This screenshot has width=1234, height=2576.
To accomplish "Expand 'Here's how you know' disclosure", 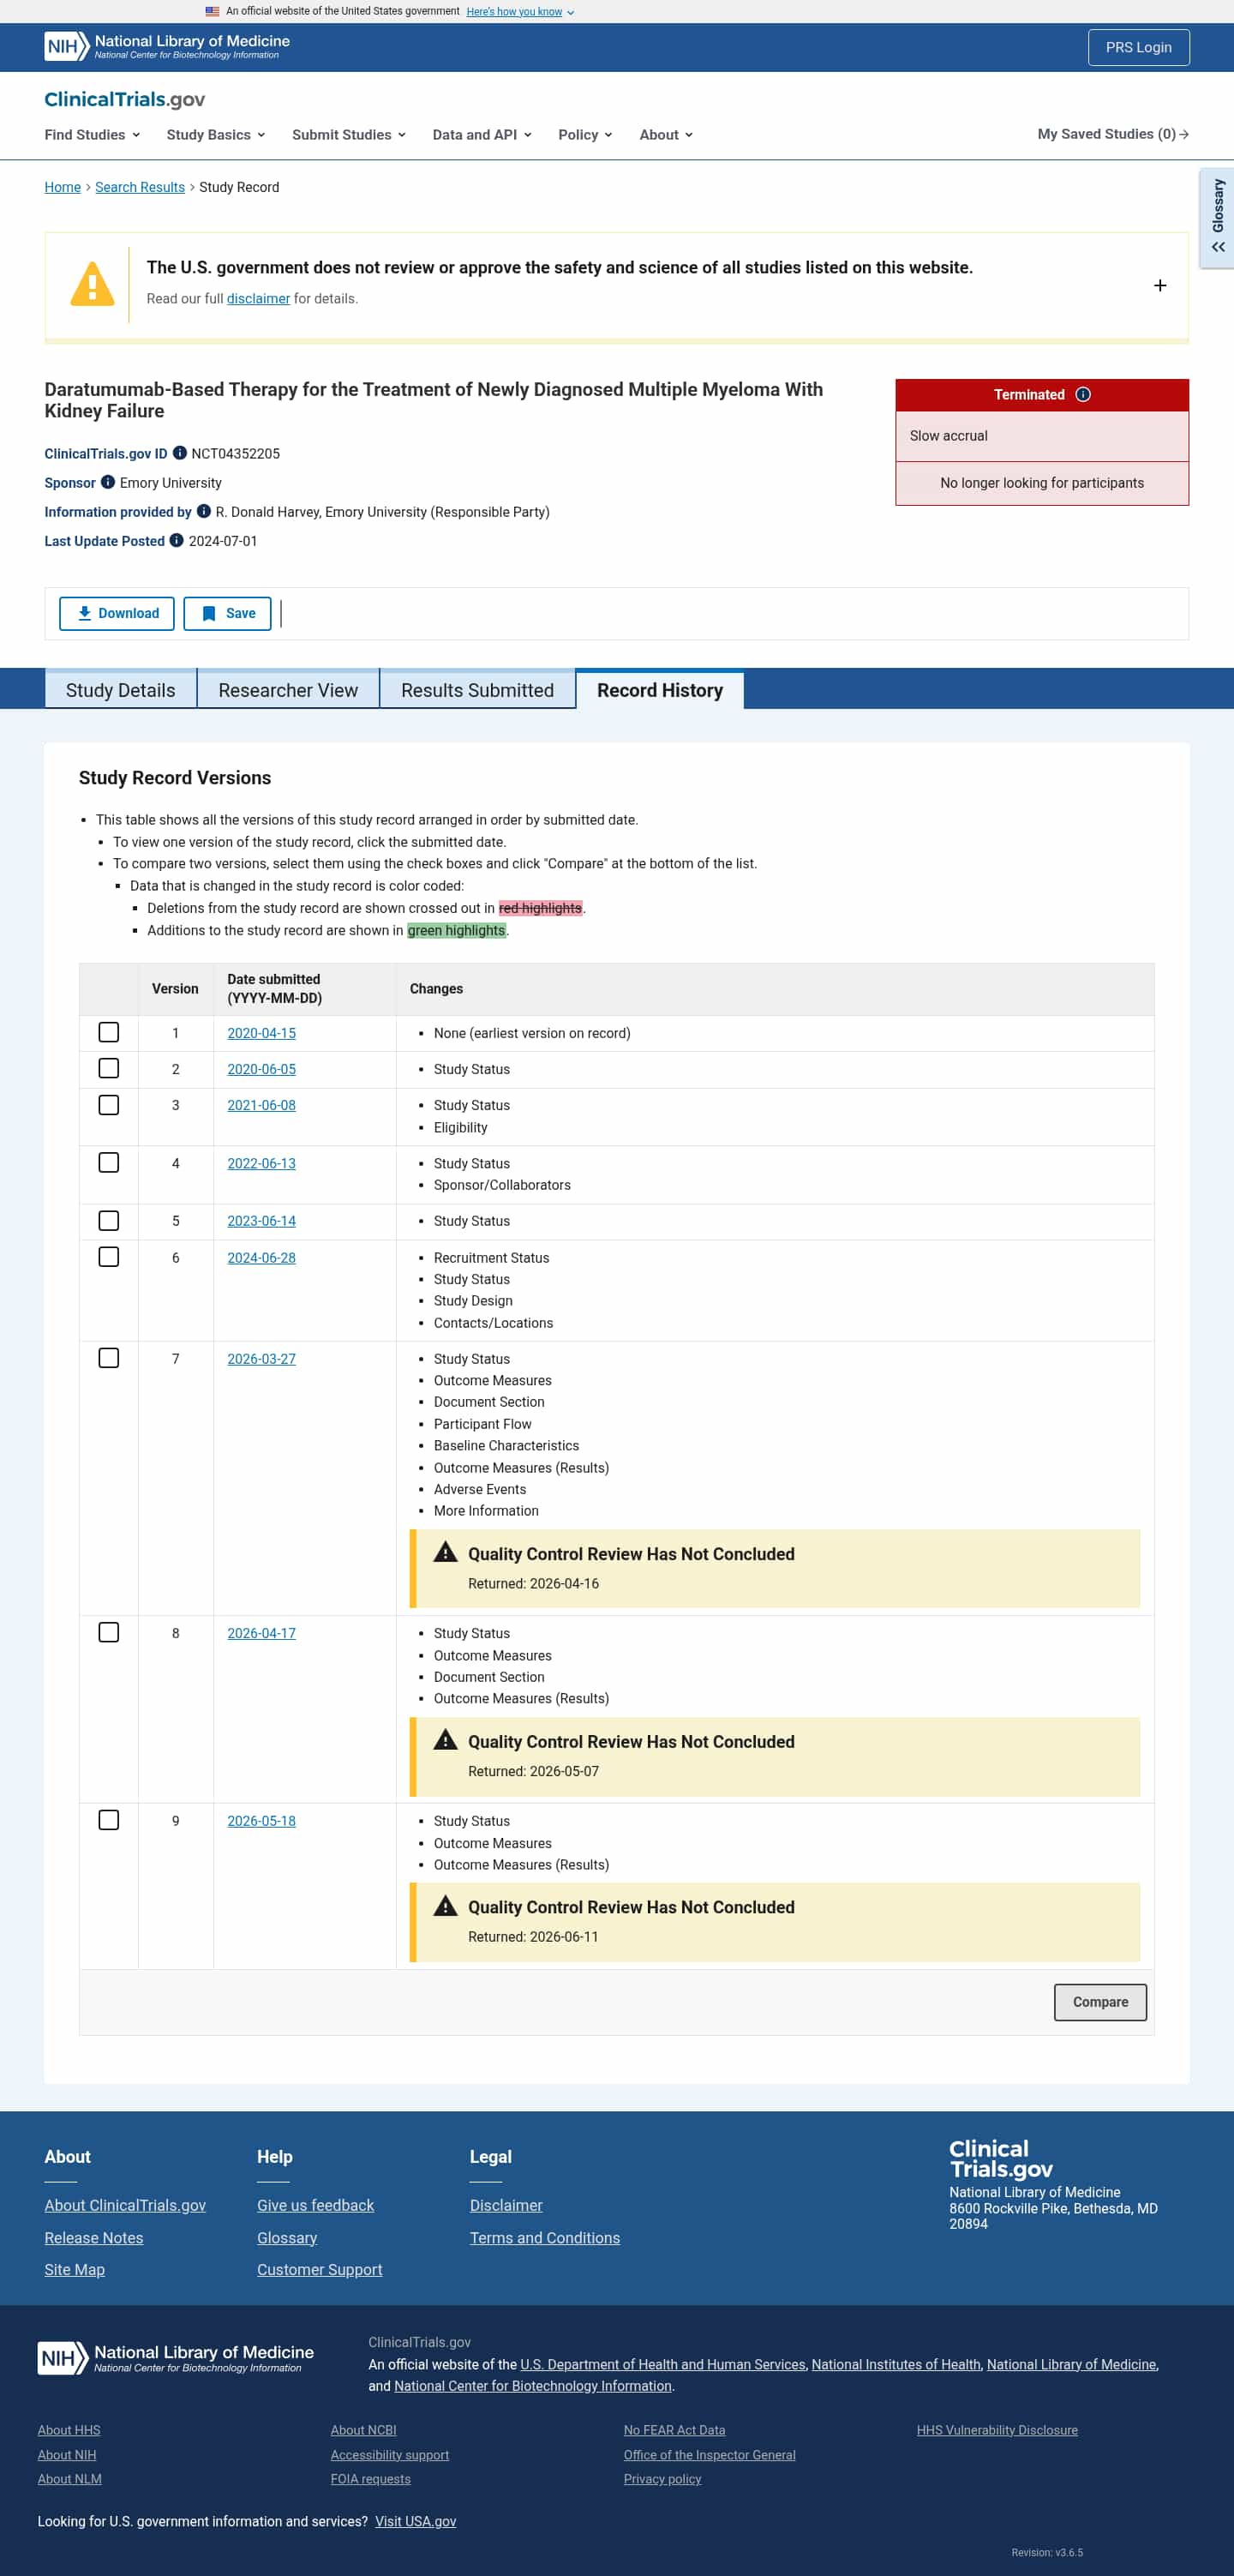I will point(520,12).
